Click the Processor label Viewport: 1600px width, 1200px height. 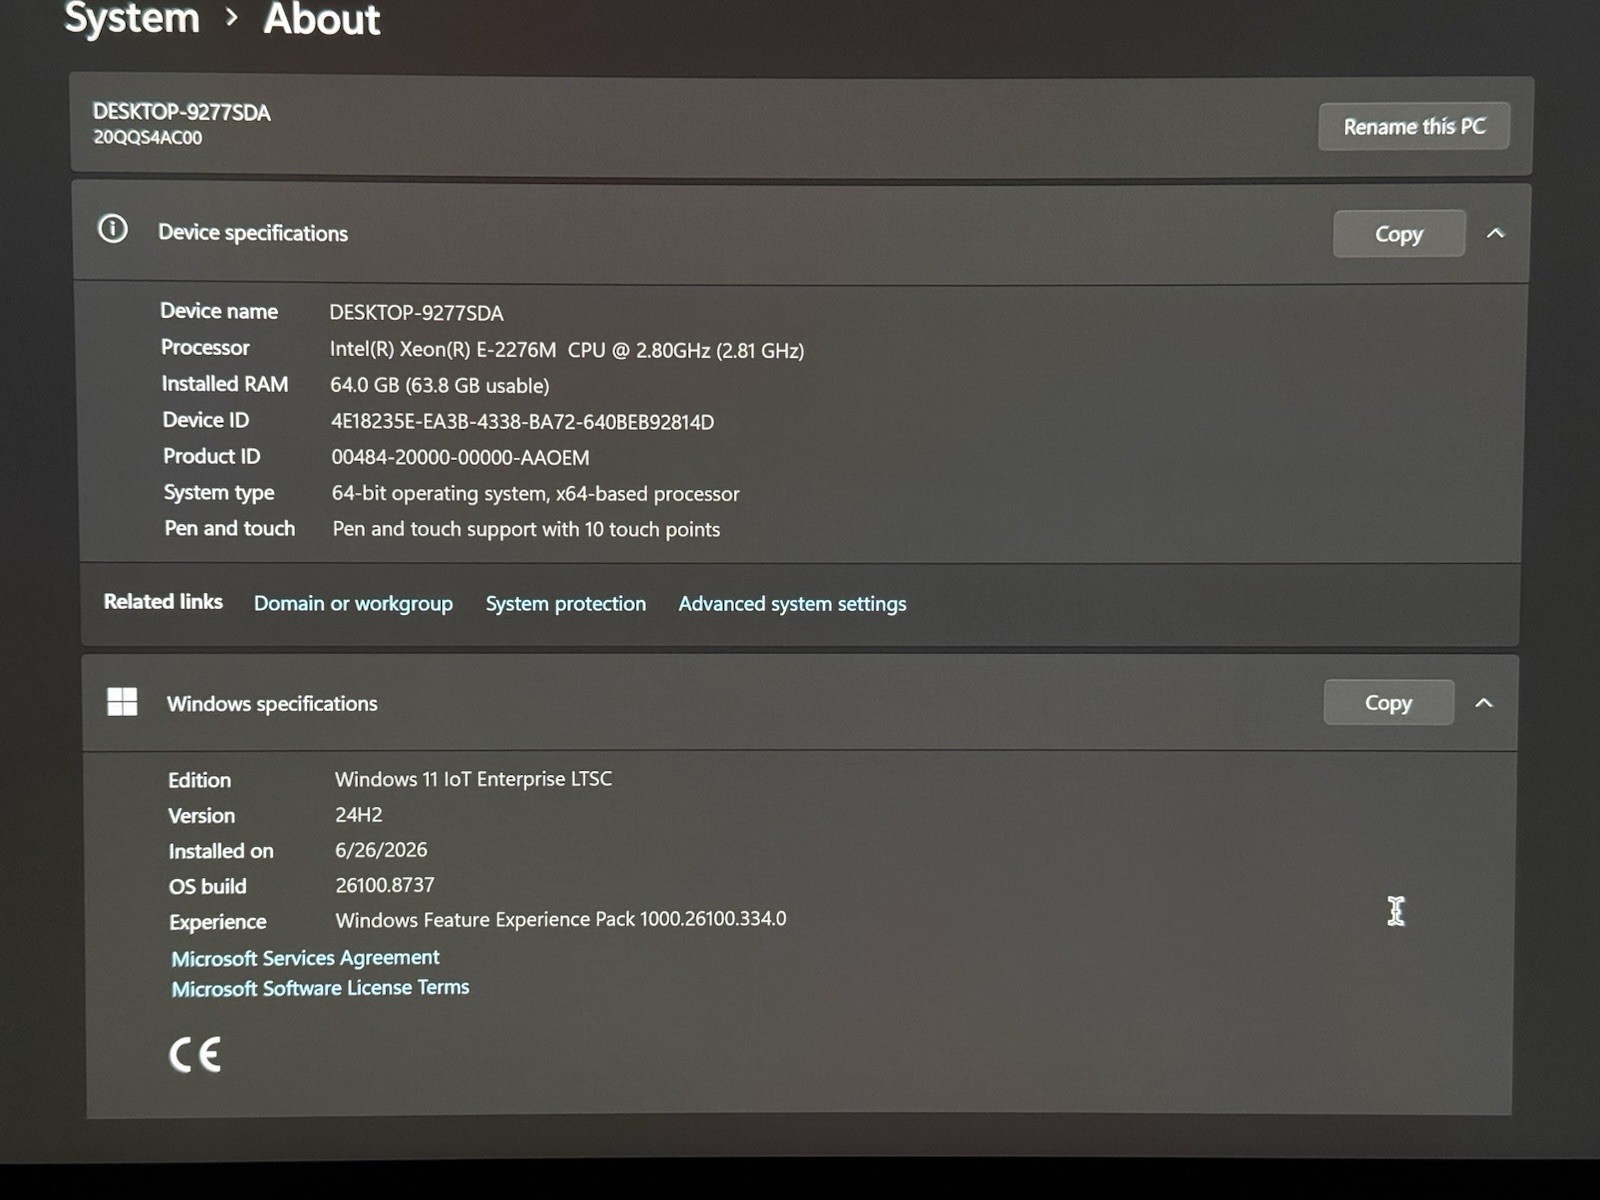(205, 348)
